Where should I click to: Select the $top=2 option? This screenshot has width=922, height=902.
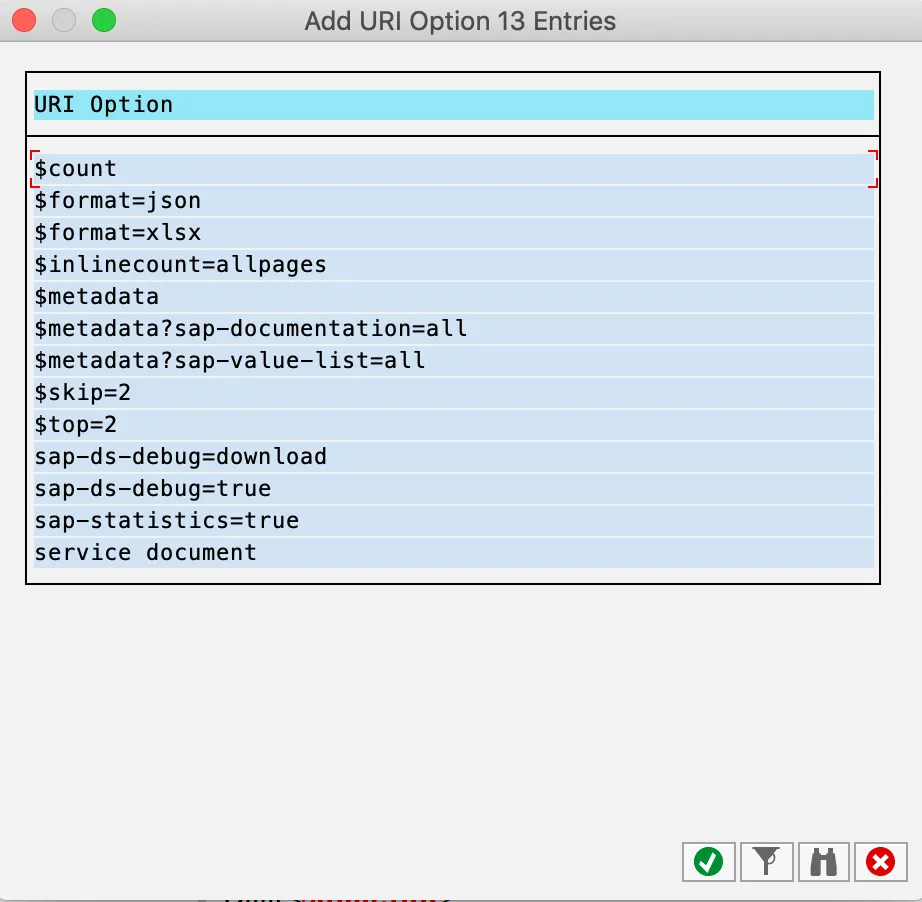tap(76, 425)
